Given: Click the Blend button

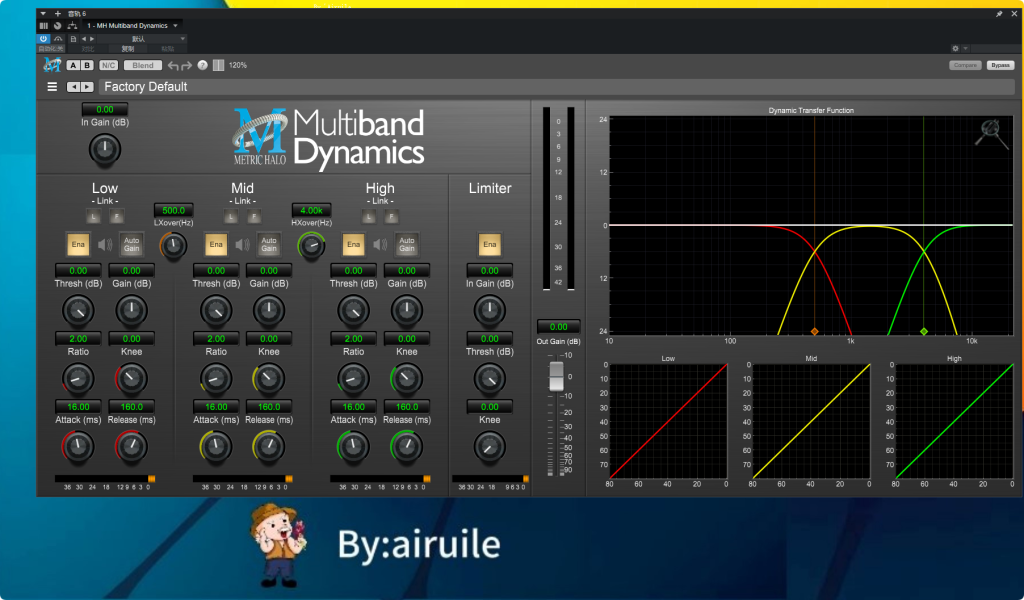Looking at the screenshot, I should point(143,65).
